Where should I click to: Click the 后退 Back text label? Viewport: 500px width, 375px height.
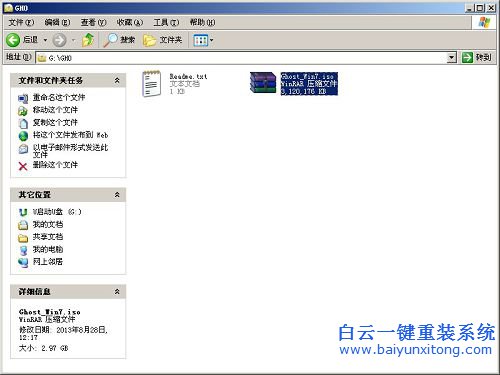click(x=30, y=40)
